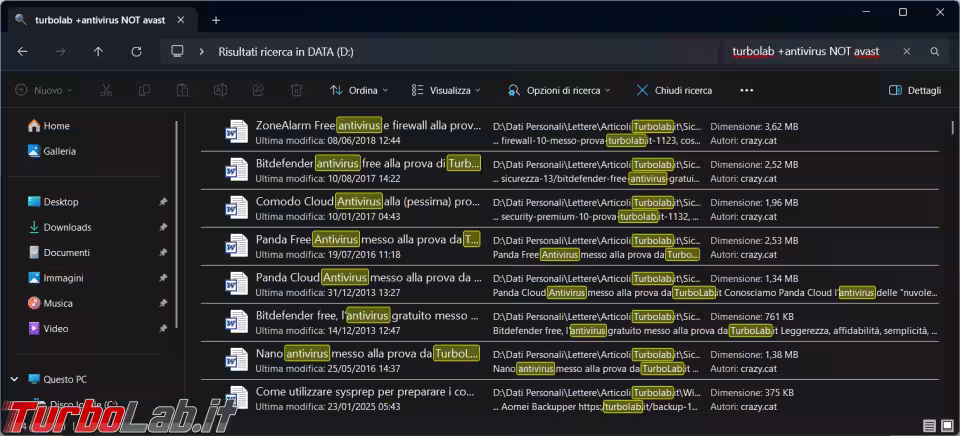The width and height of the screenshot is (960, 436).
Task: Click Word icon of ZoneAlarm result
Action: coord(236,132)
